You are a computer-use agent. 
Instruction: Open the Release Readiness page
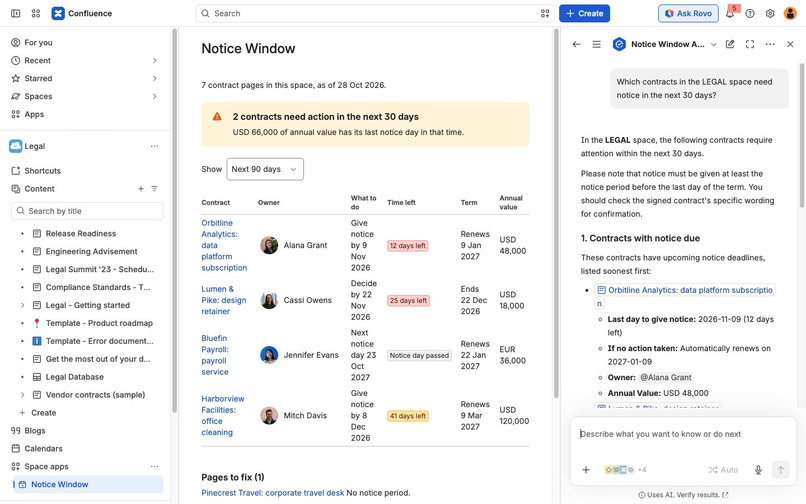(x=81, y=233)
